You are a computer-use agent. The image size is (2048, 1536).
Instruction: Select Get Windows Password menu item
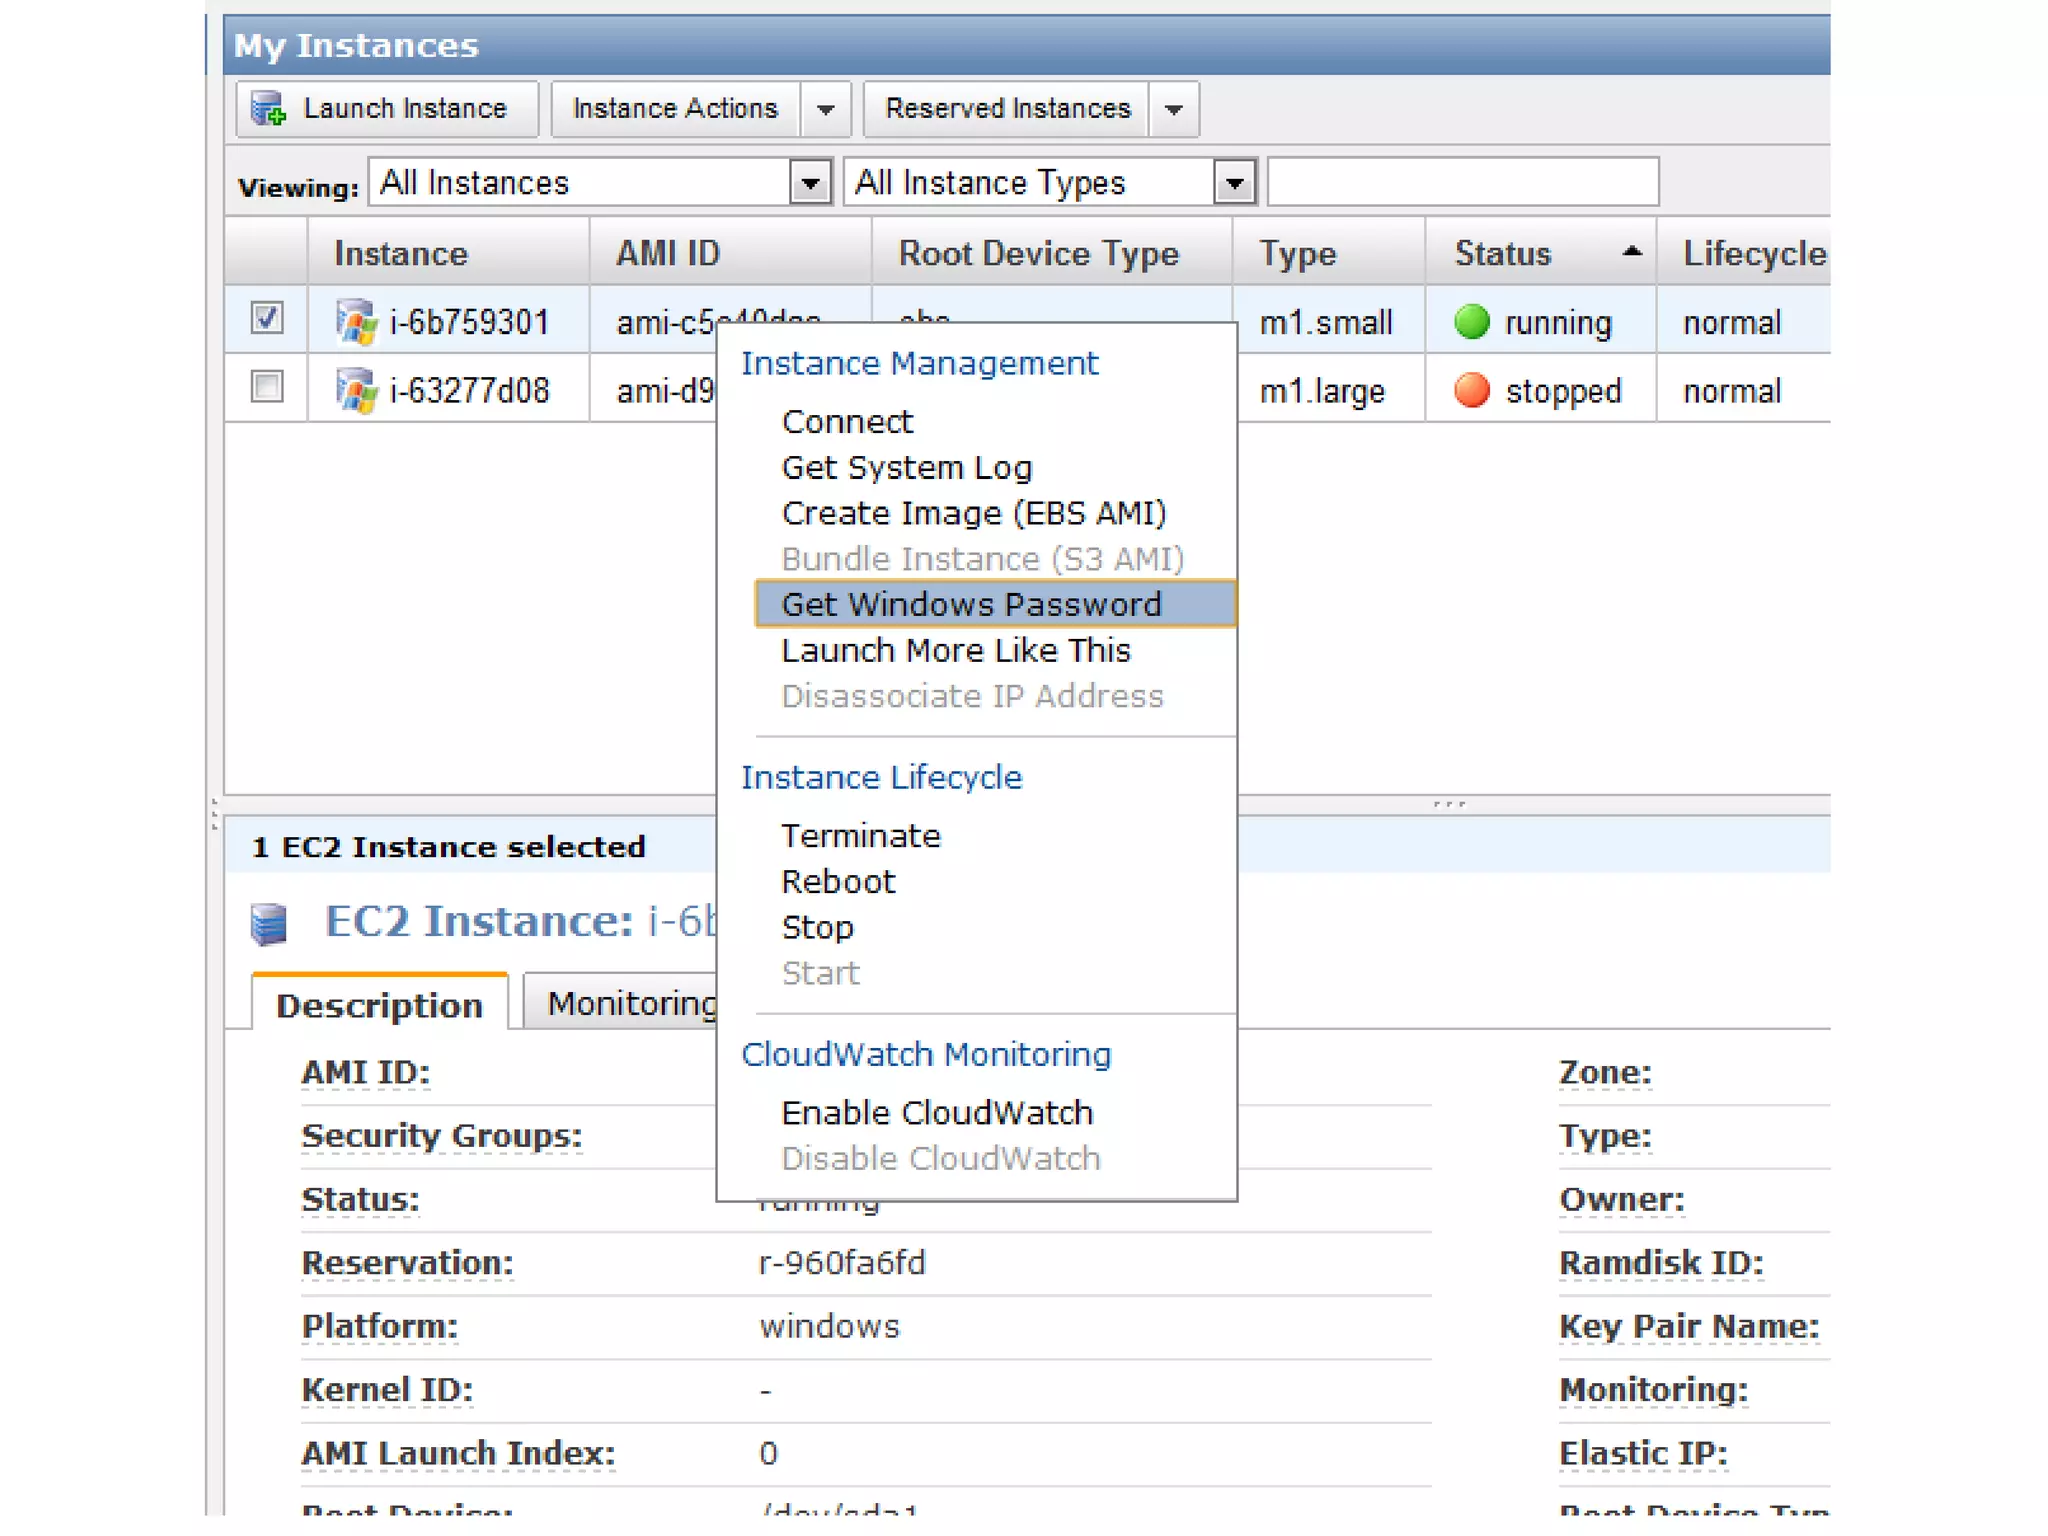[x=970, y=604]
